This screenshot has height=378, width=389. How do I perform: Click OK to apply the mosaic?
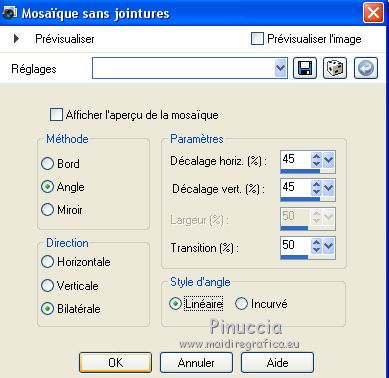[x=115, y=362]
